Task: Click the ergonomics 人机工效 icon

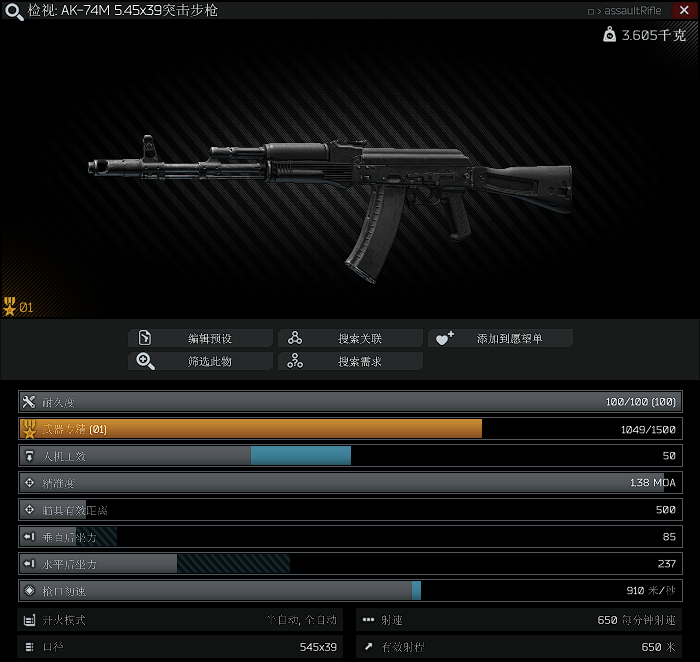Action: 29,456
